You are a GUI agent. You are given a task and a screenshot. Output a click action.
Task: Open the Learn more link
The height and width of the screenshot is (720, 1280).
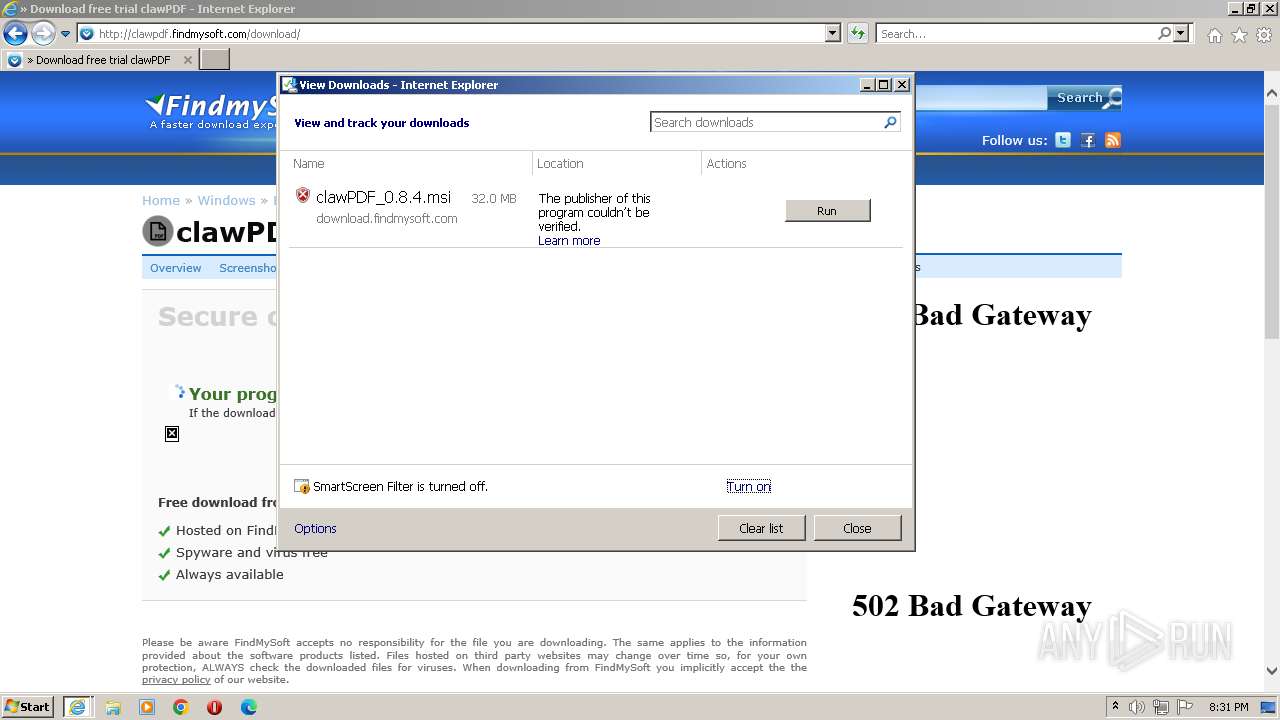click(569, 241)
